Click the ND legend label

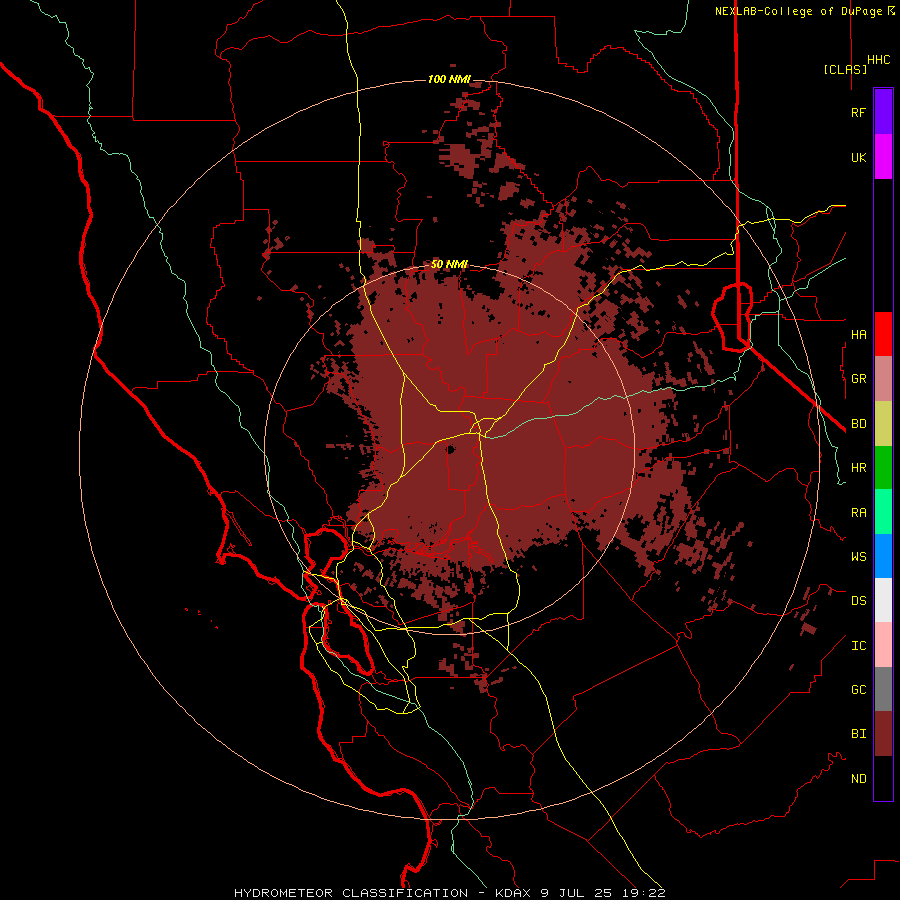tap(858, 779)
